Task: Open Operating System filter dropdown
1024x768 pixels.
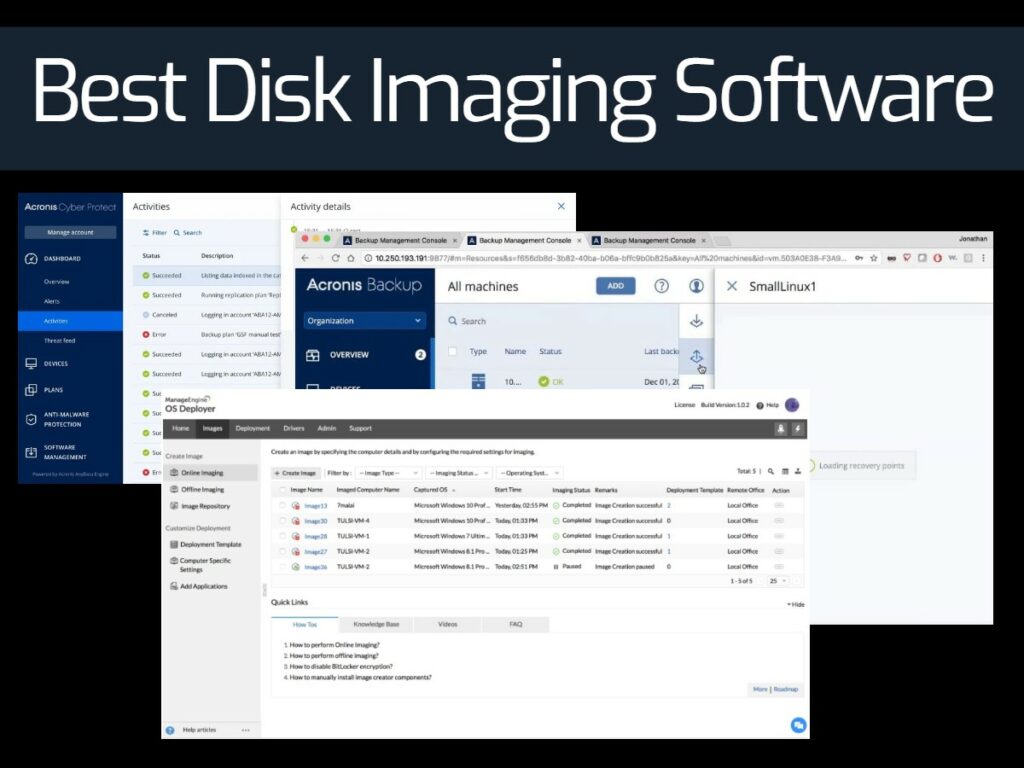Action: (x=529, y=473)
